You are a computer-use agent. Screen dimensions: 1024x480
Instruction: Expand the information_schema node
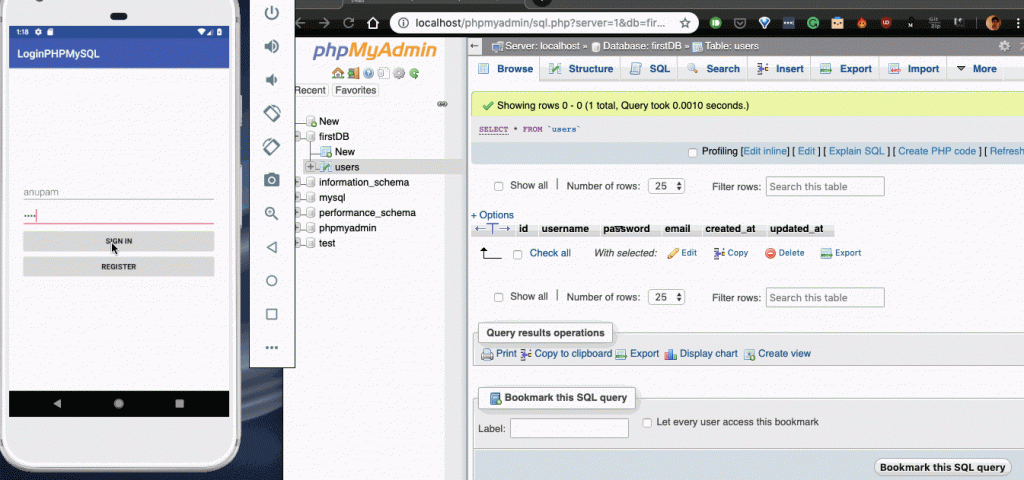pos(298,182)
